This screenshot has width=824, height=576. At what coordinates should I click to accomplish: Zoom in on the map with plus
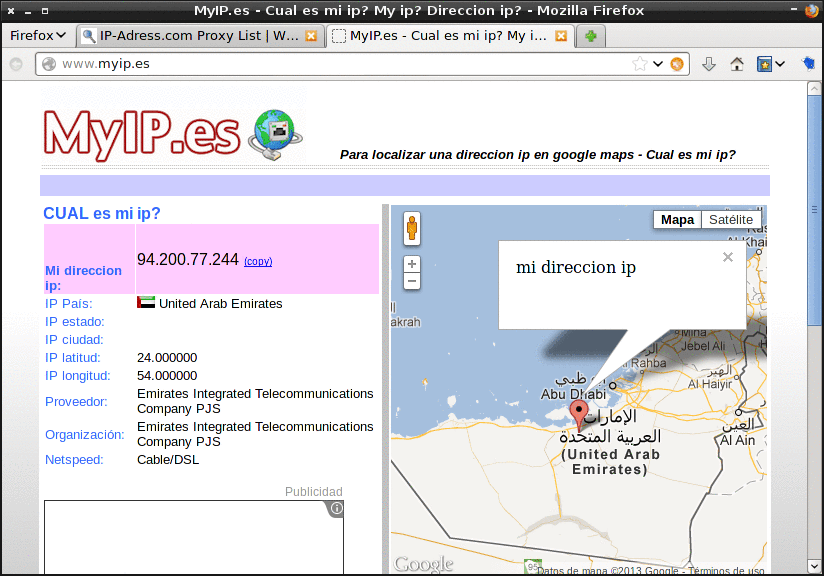tap(412, 264)
